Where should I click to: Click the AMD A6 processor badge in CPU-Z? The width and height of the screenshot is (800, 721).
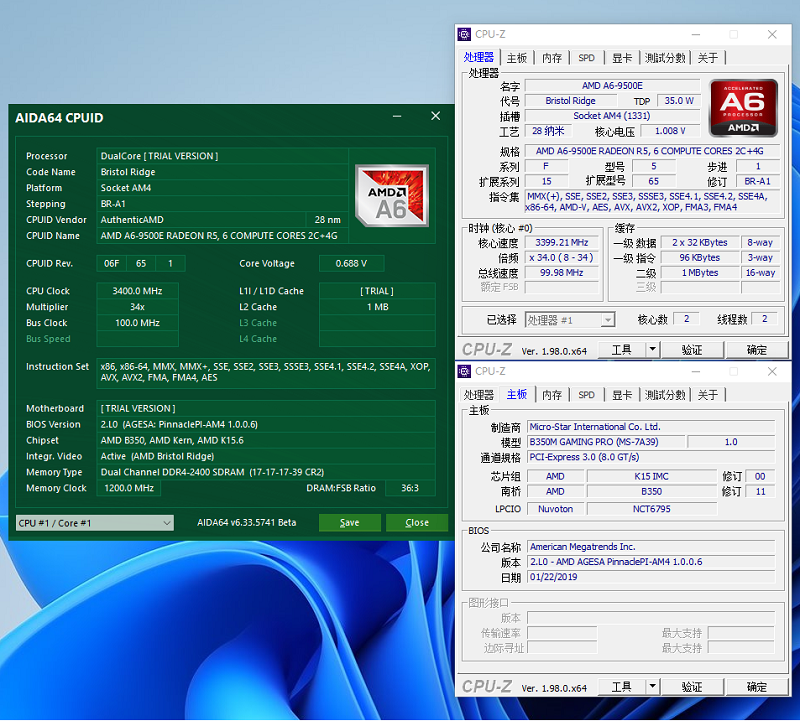coord(743,108)
